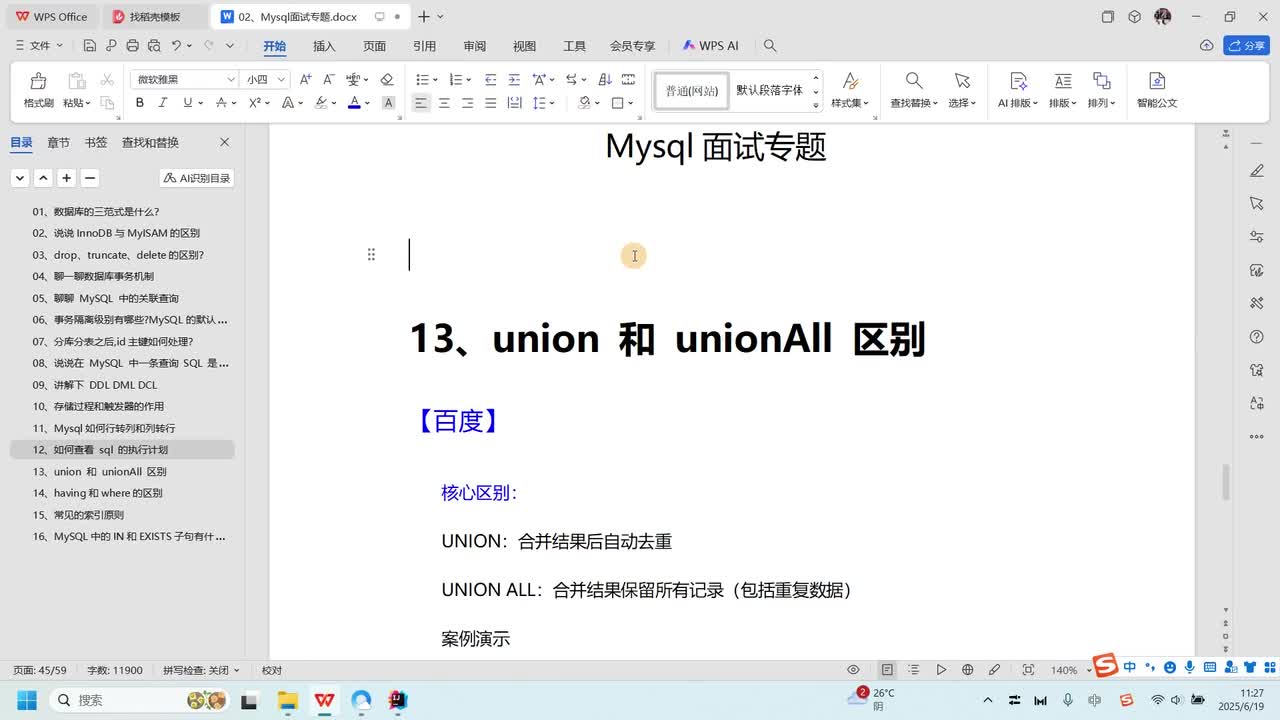Open the 选择 select dropdown
The image size is (1280, 720).
tap(962, 103)
